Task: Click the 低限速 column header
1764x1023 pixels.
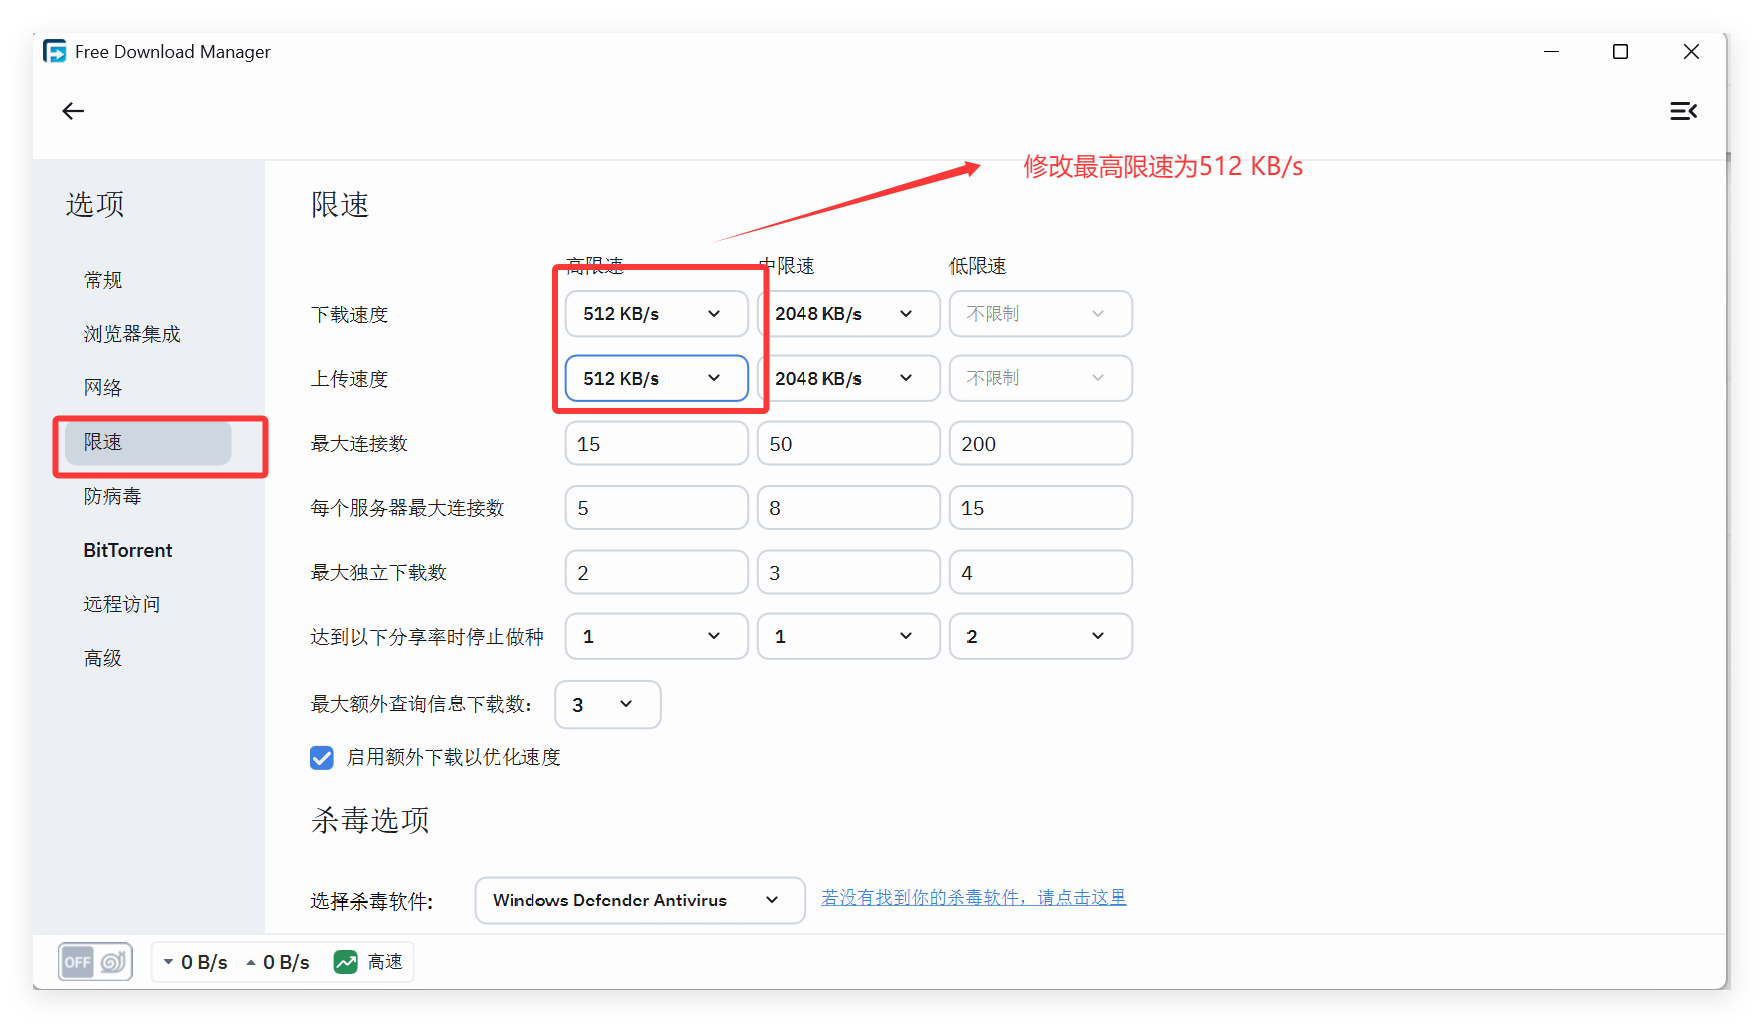Action: point(978,266)
